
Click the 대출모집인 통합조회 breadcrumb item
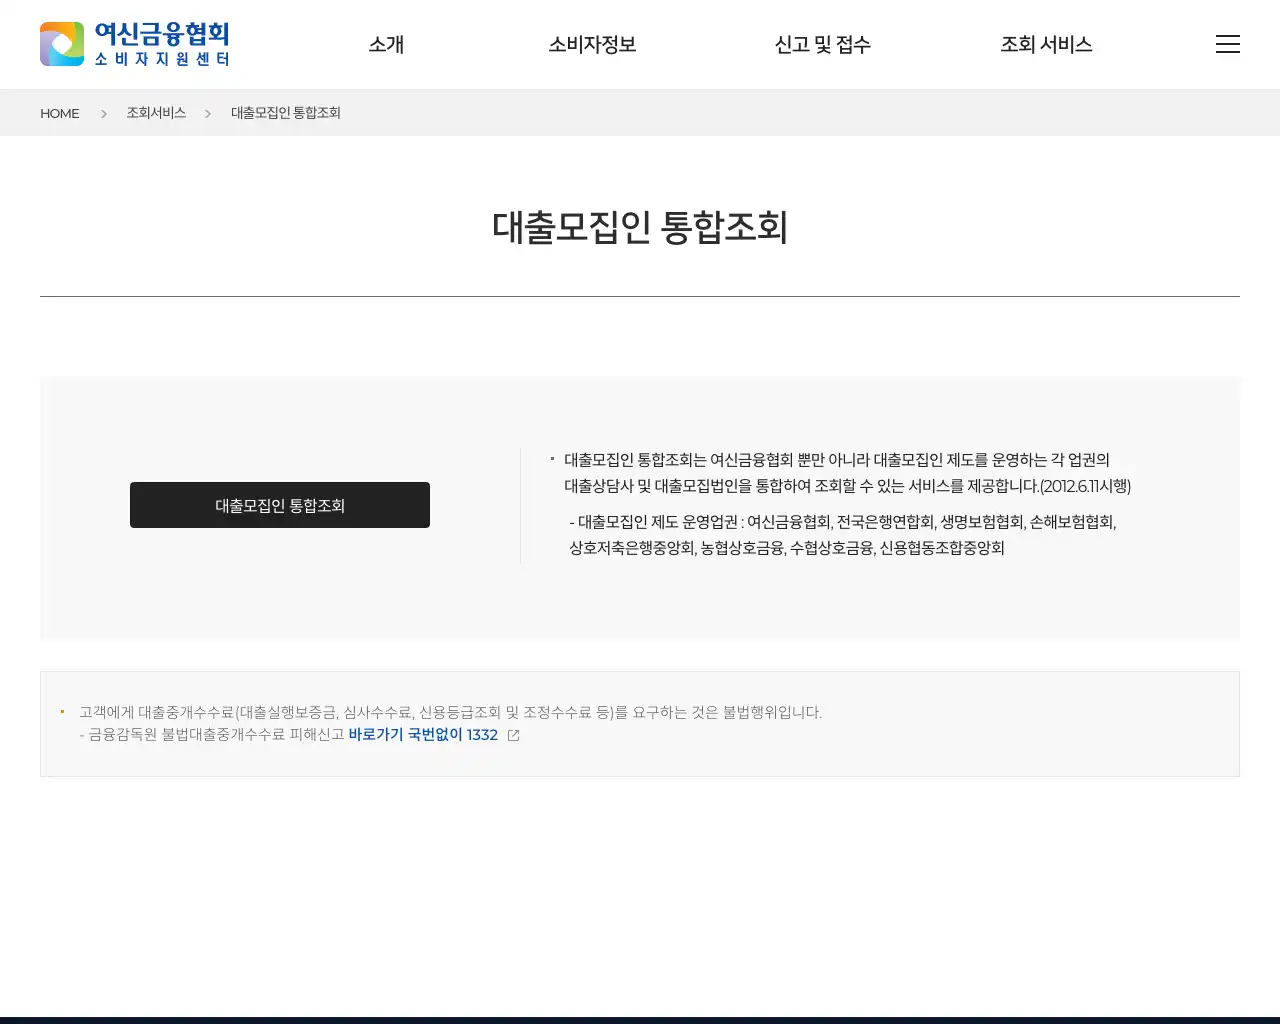click(x=286, y=113)
